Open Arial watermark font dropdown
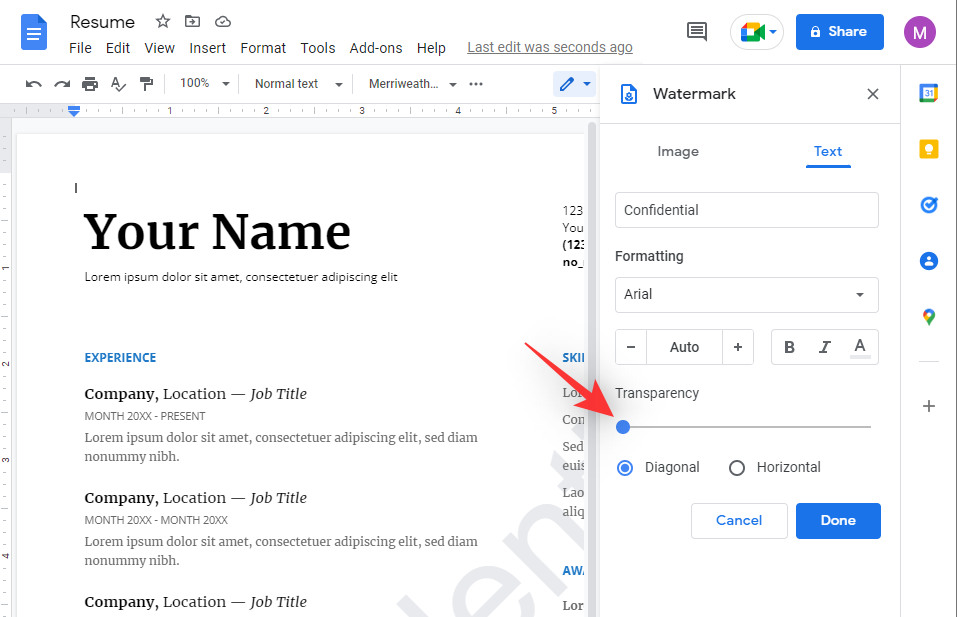This screenshot has width=957, height=617. tap(746, 295)
